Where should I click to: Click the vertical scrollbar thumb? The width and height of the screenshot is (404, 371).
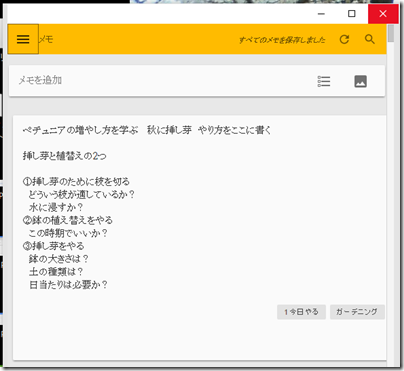point(391,33)
